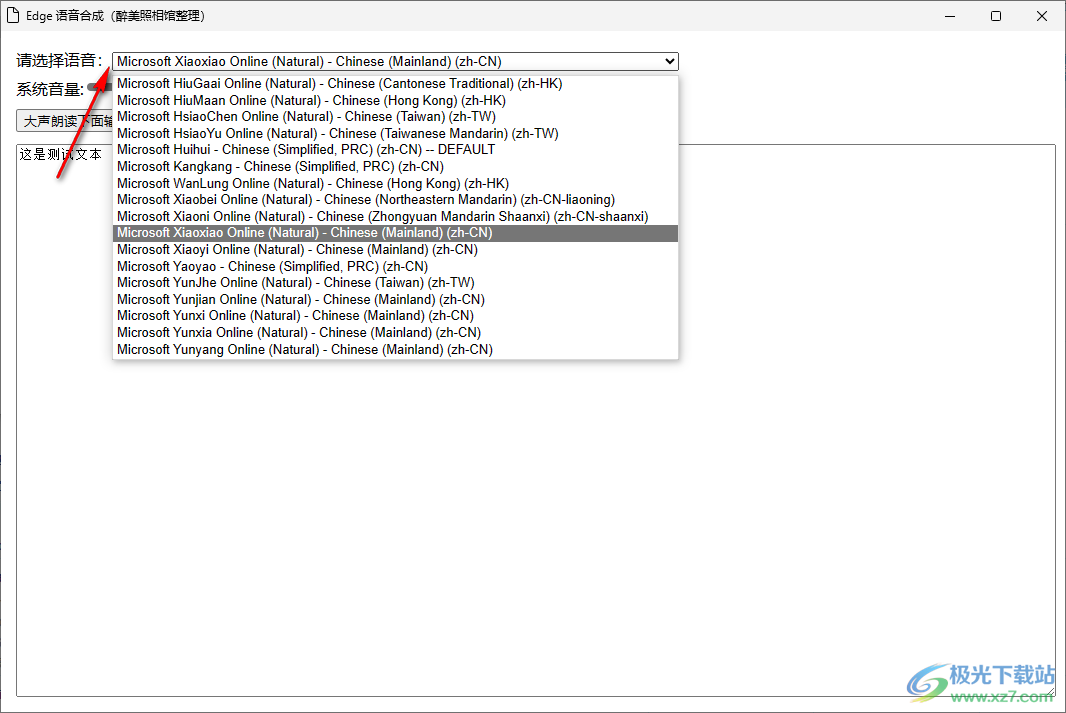Pick Microsoft Xiaoyi Online Mainland voice
1066x713 pixels.
[395, 249]
